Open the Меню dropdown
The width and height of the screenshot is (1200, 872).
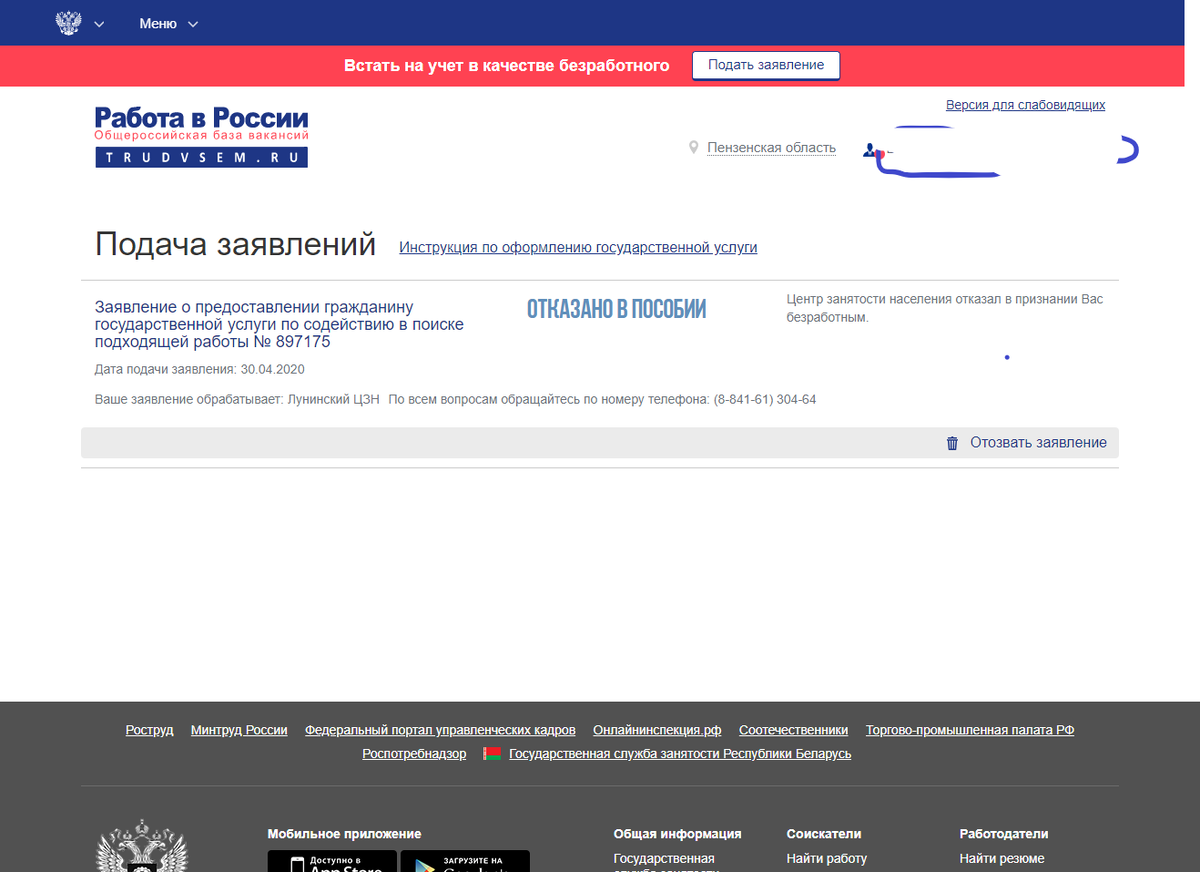pos(169,24)
